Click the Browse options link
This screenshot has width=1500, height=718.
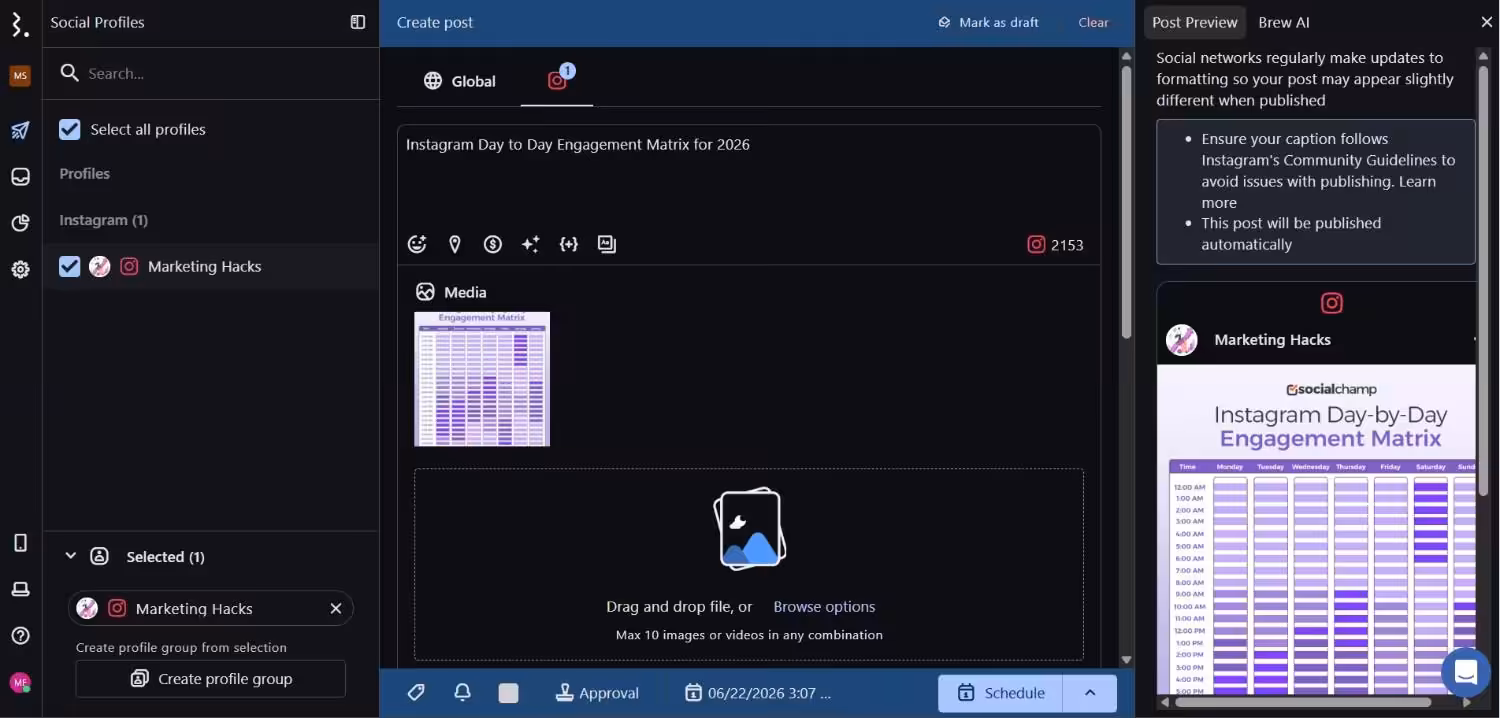point(824,606)
